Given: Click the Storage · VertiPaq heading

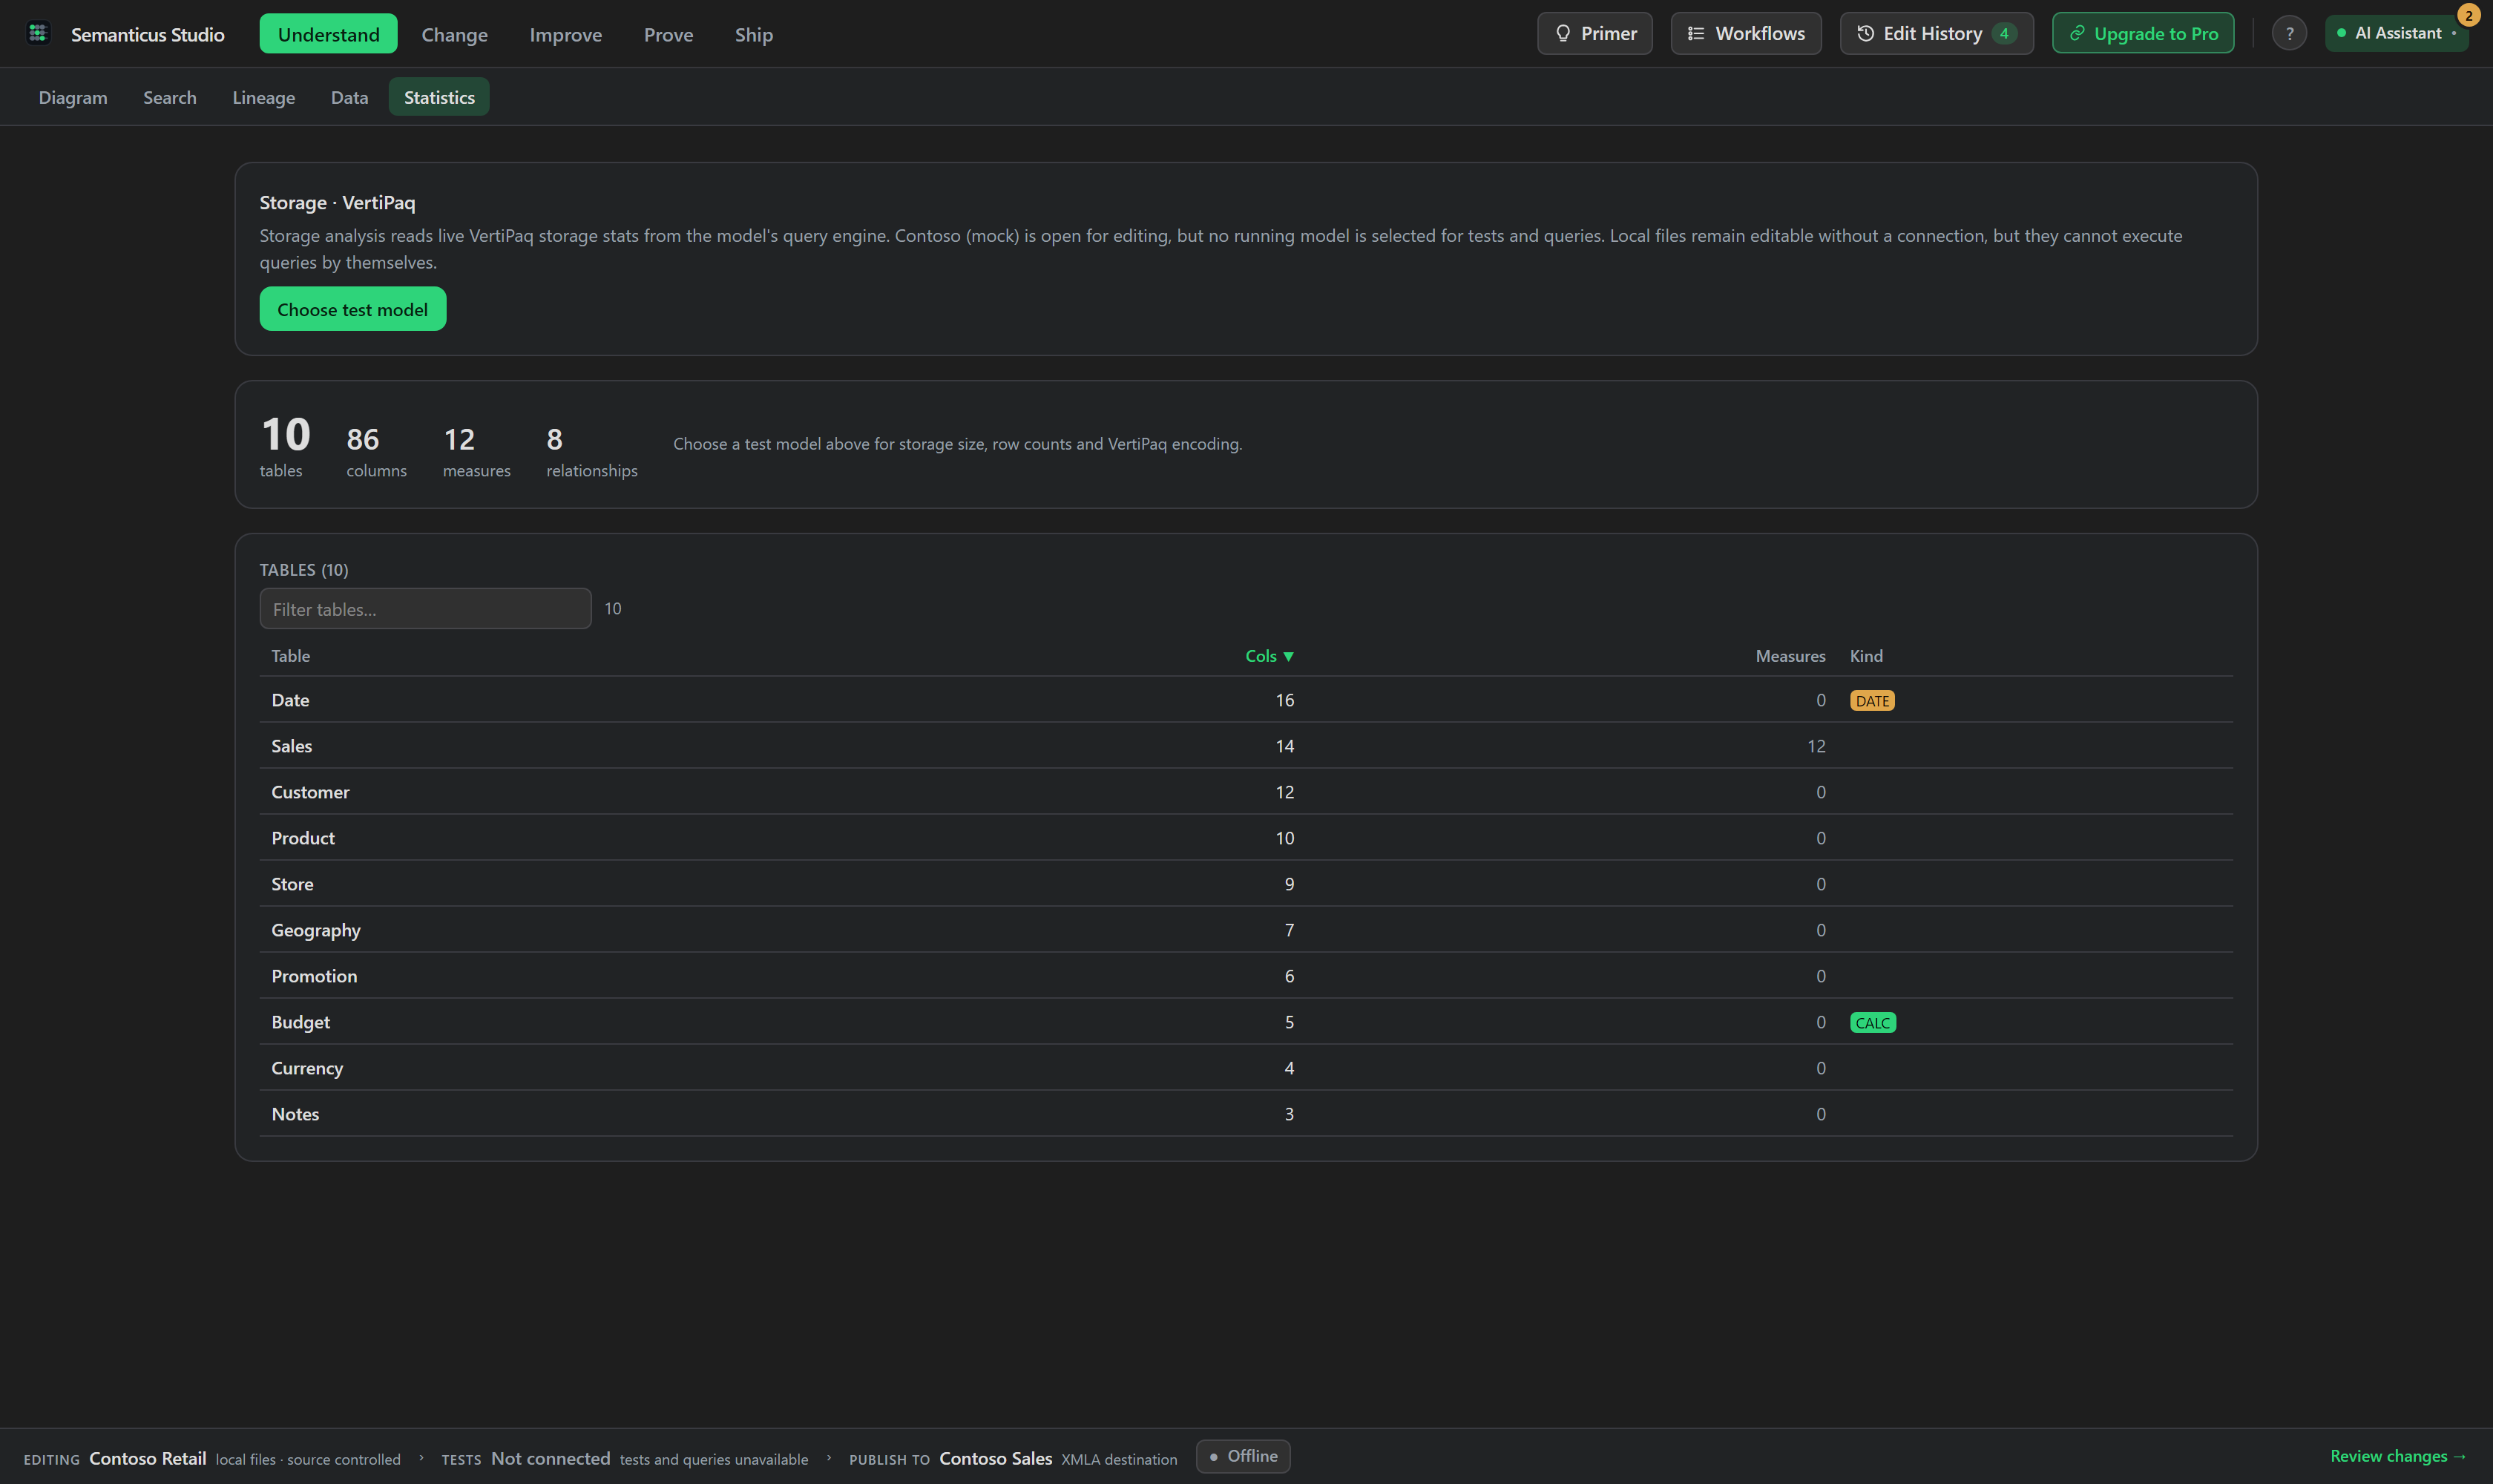Looking at the screenshot, I should click(337, 202).
